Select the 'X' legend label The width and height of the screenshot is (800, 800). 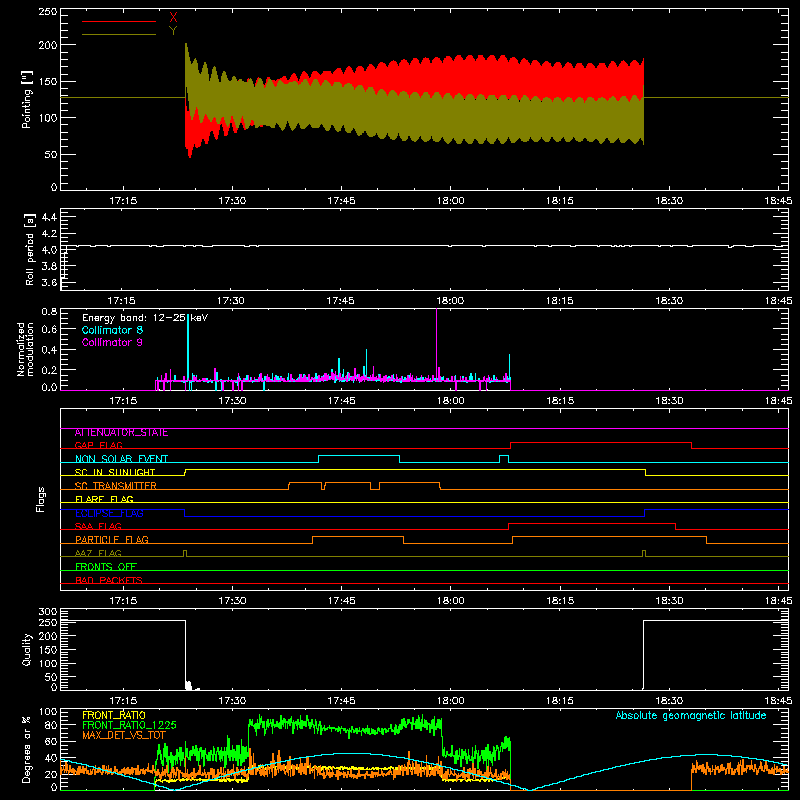(173, 18)
